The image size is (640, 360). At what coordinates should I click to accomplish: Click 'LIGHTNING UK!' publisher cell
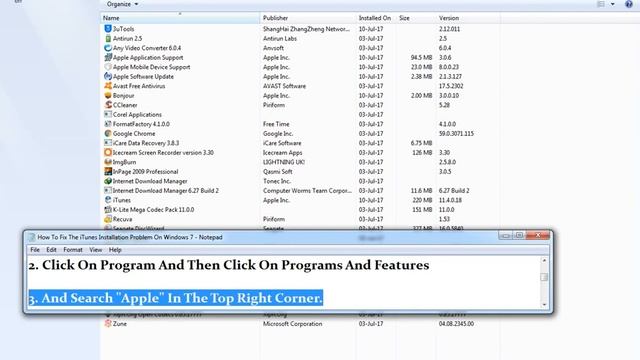284,162
